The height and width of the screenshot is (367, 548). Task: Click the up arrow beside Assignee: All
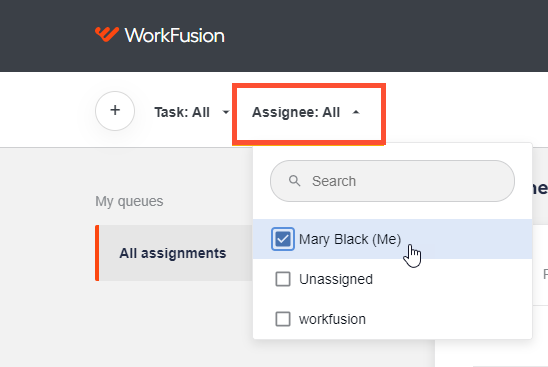tap(356, 112)
